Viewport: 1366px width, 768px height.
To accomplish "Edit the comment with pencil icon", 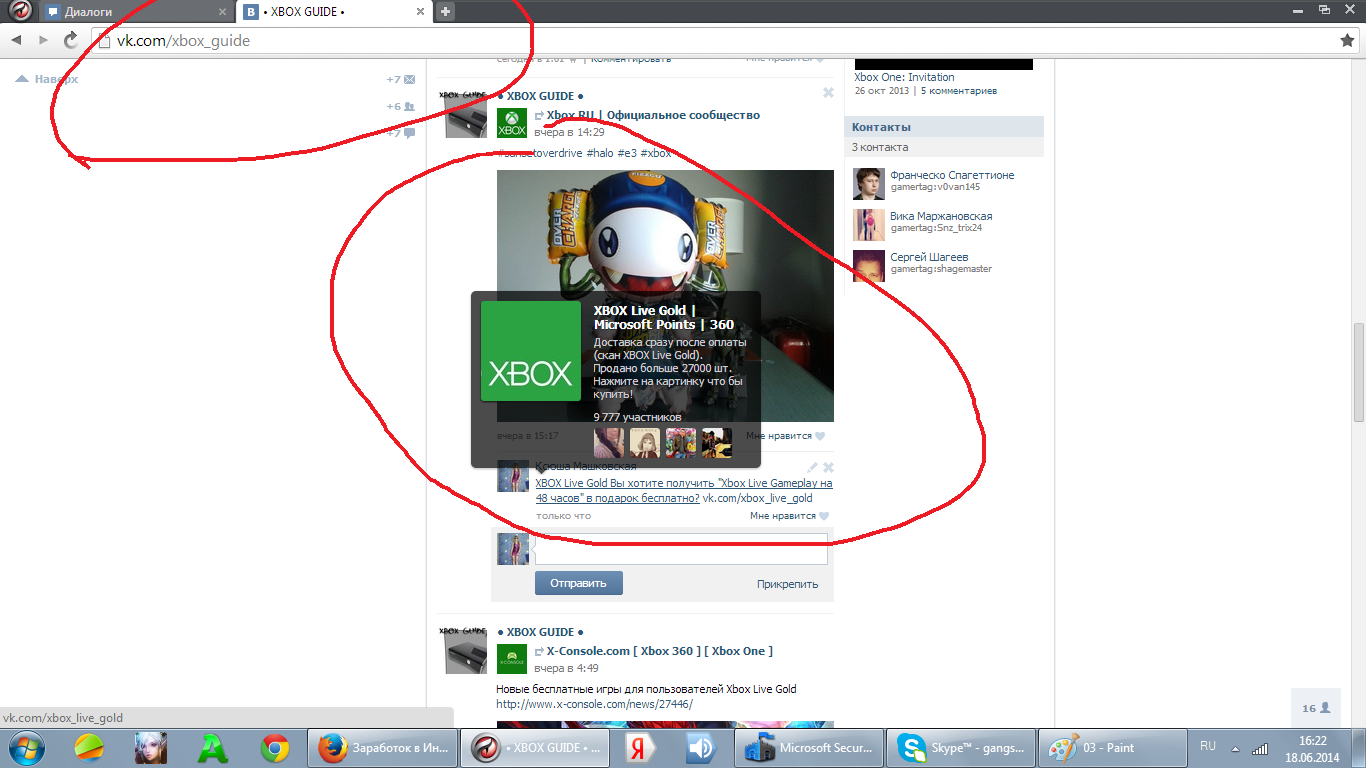I will coord(813,467).
